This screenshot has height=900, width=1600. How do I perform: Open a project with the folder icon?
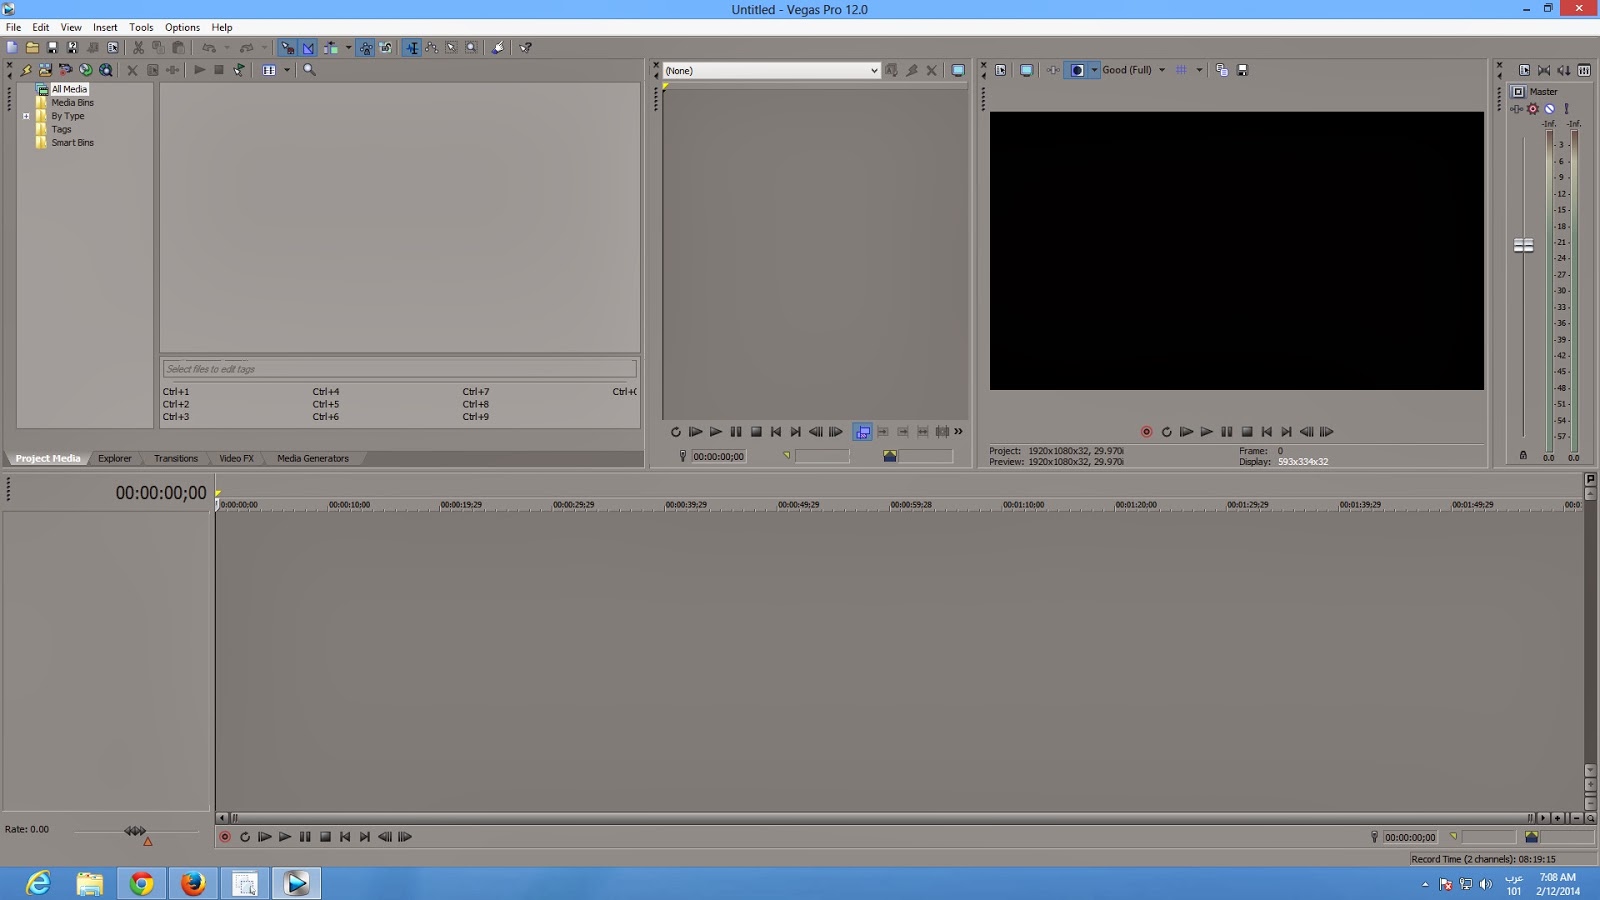(x=32, y=47)
